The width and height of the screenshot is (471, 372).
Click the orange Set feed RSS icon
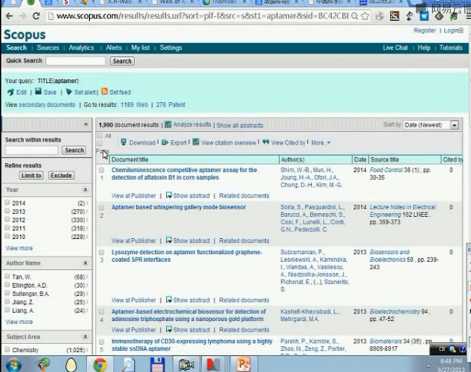coord(105,91)
